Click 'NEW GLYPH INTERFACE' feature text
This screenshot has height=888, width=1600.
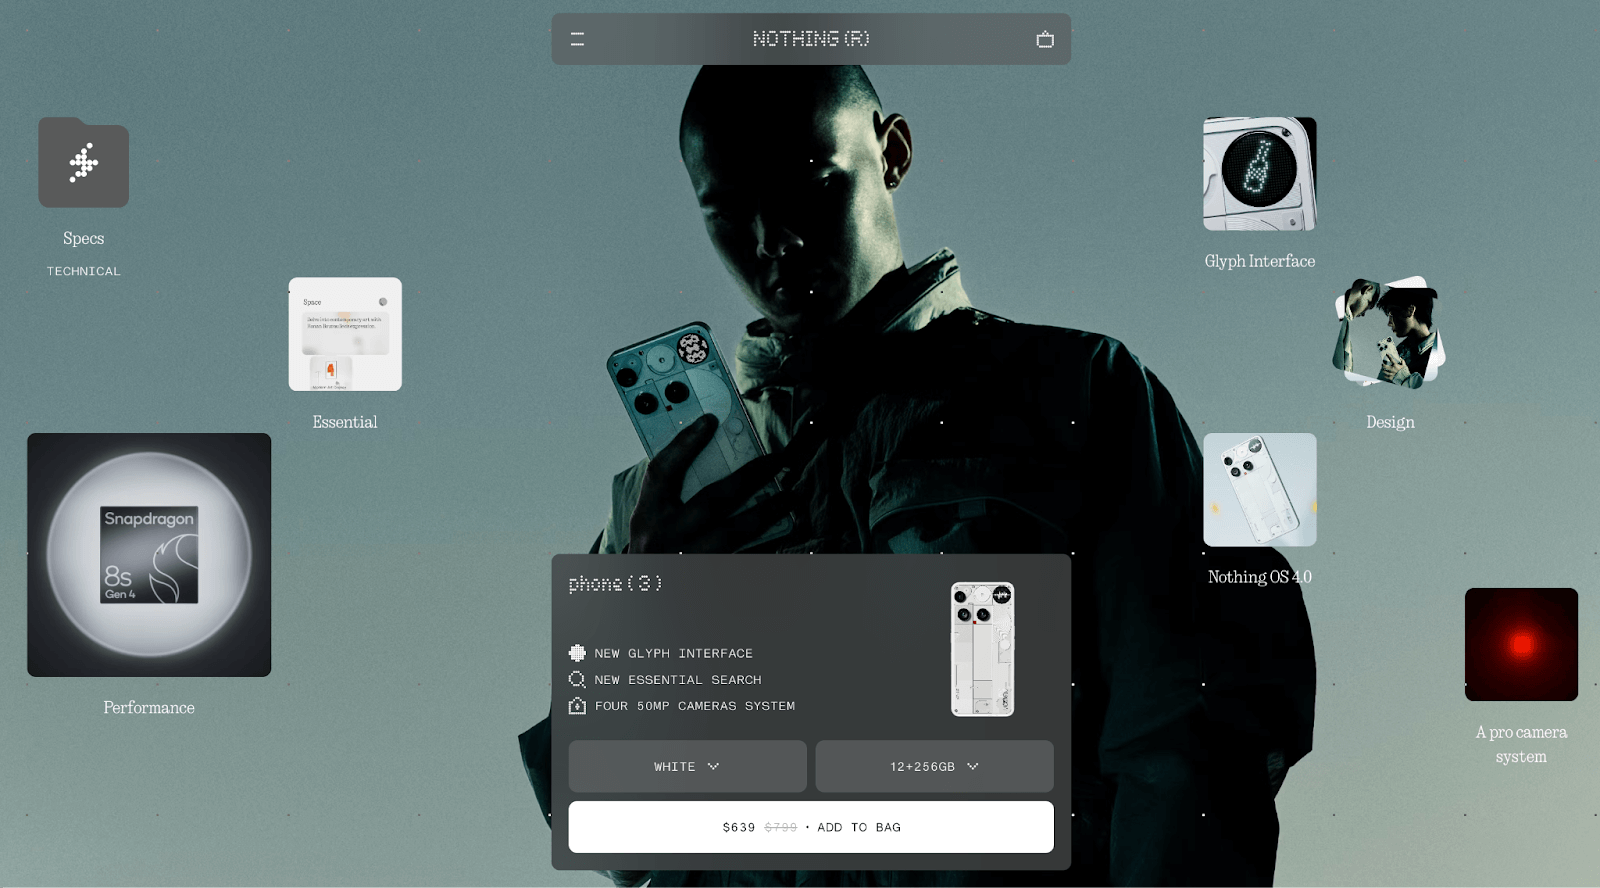[673, 653]
